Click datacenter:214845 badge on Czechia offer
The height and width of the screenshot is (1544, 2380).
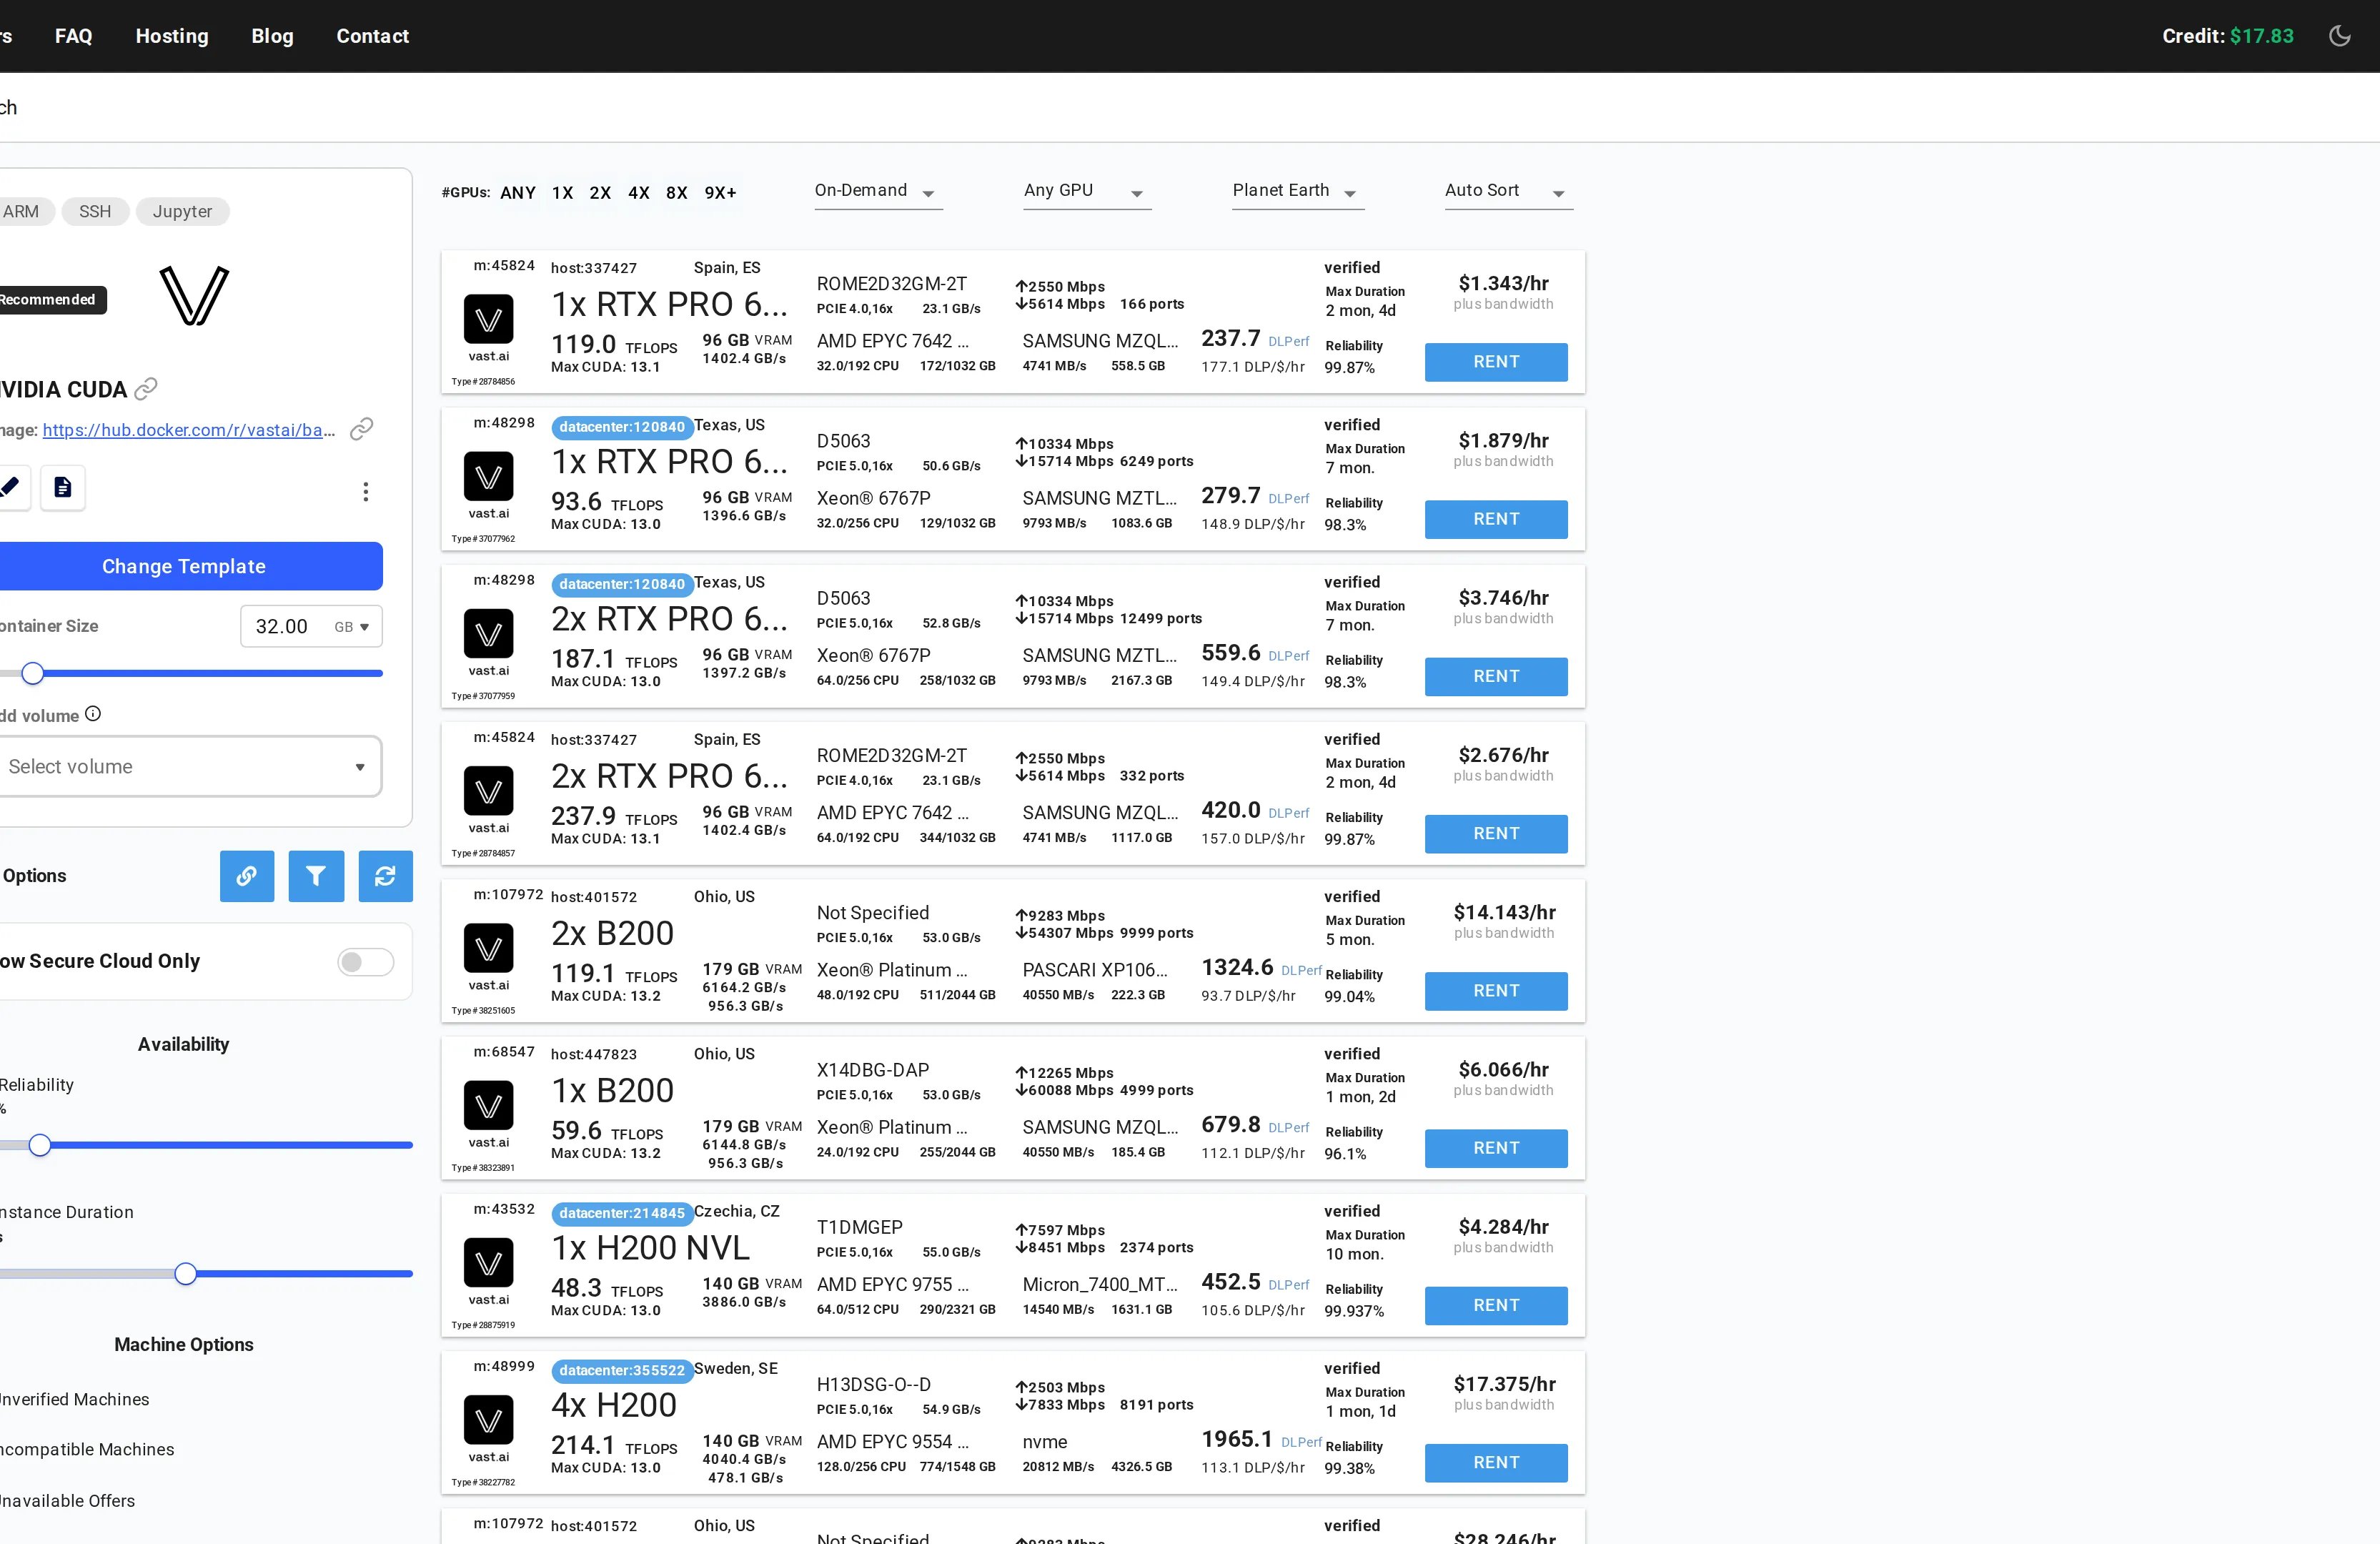pyautogui.click(x=622, y=1213)
